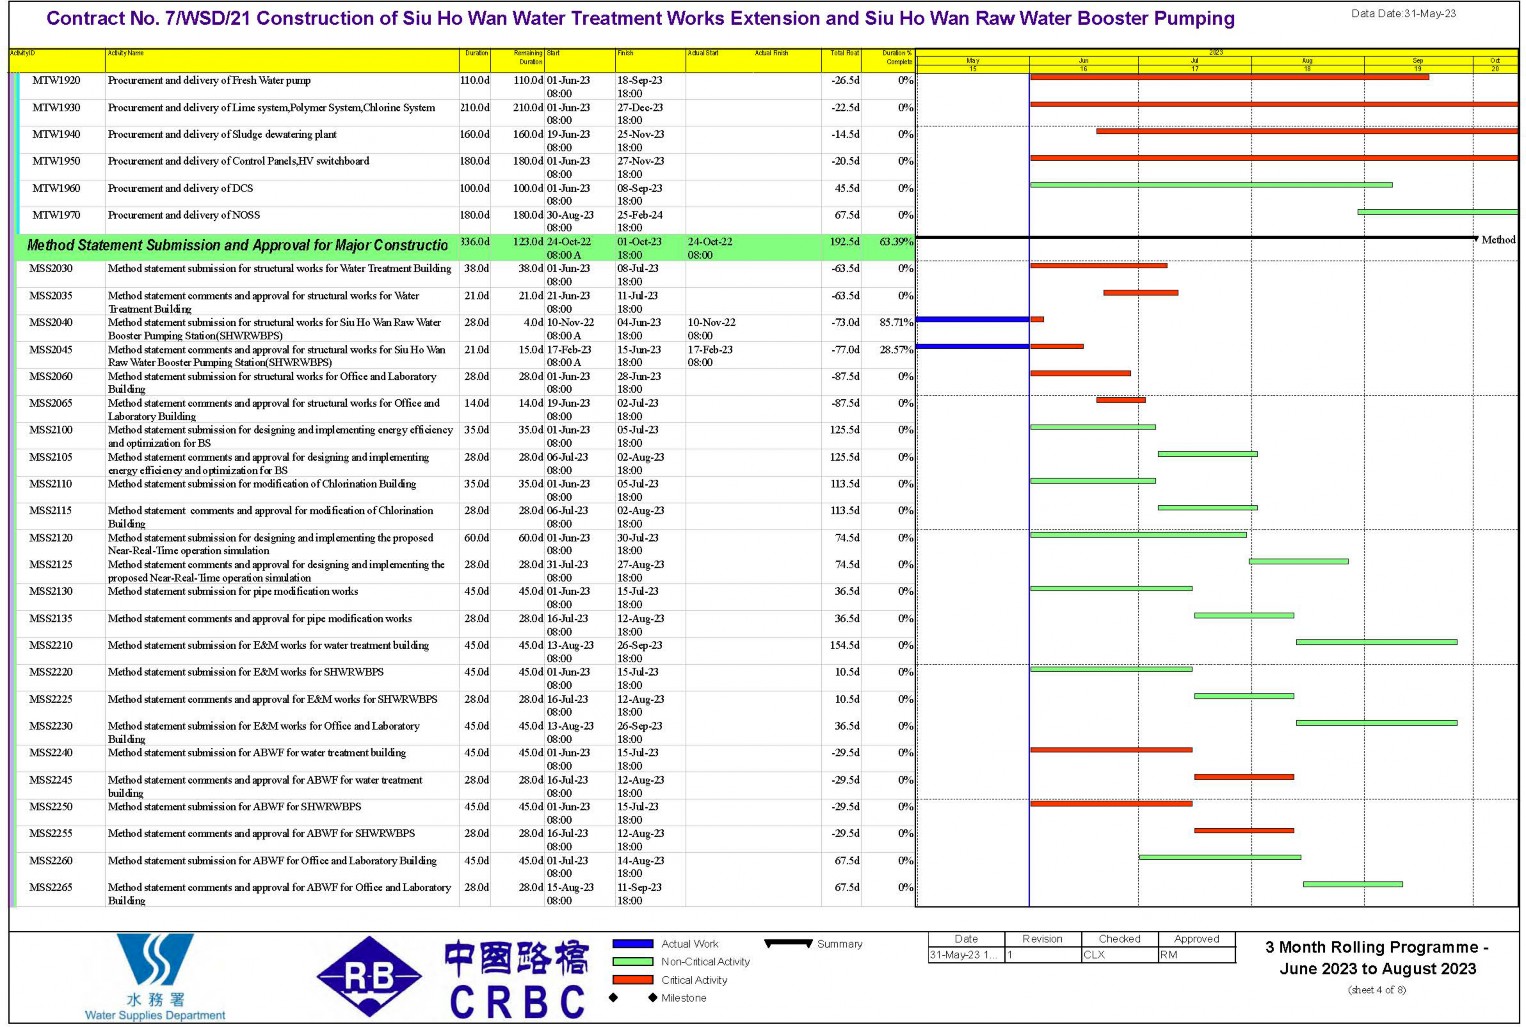The image size is (1526, 1027).
Task: Click 'Procurement and delivery of Sludge dewatering plant'
Action: click(x=222, y=135)
